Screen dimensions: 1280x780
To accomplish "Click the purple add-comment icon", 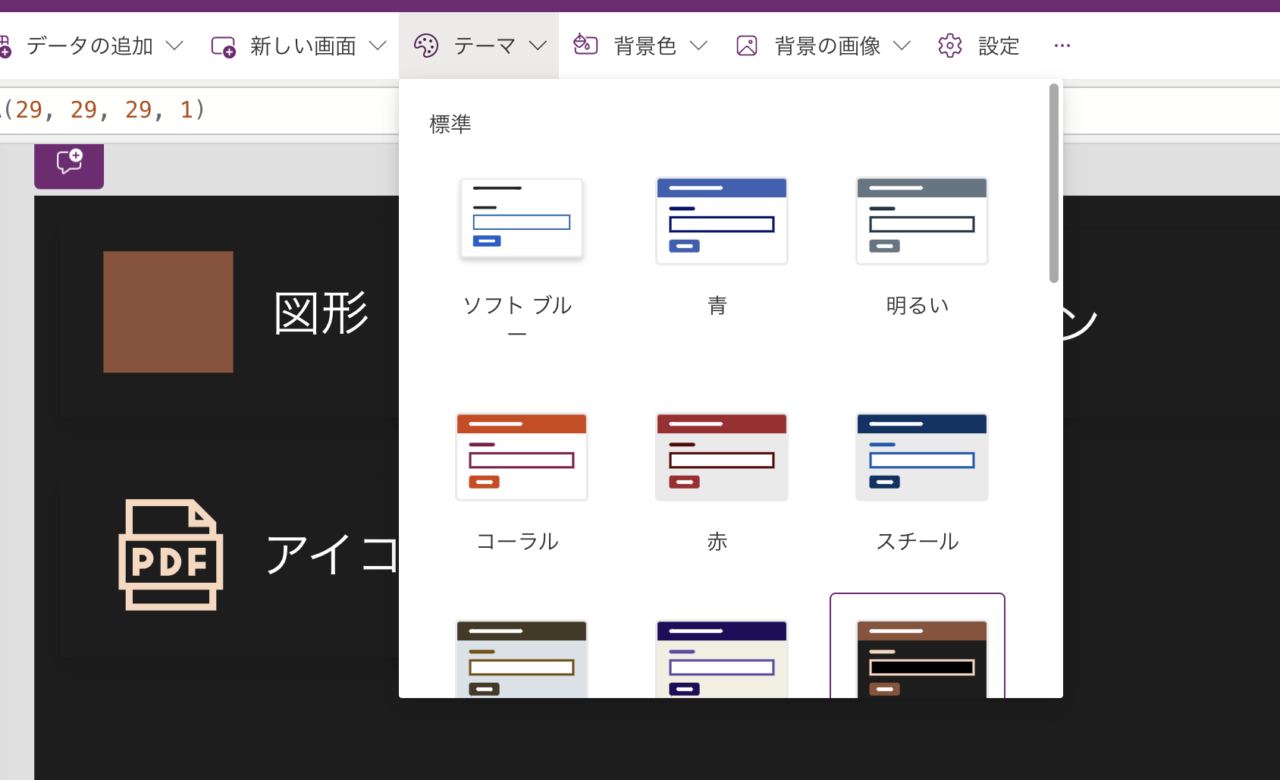I will pos(68,165).
